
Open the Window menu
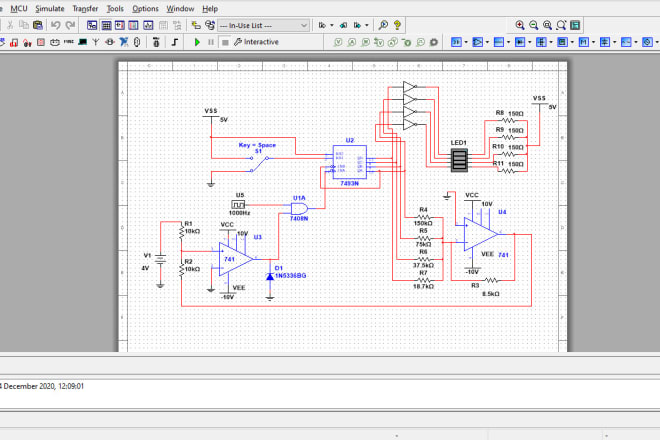pyautogui.click(x=180, y=8)
